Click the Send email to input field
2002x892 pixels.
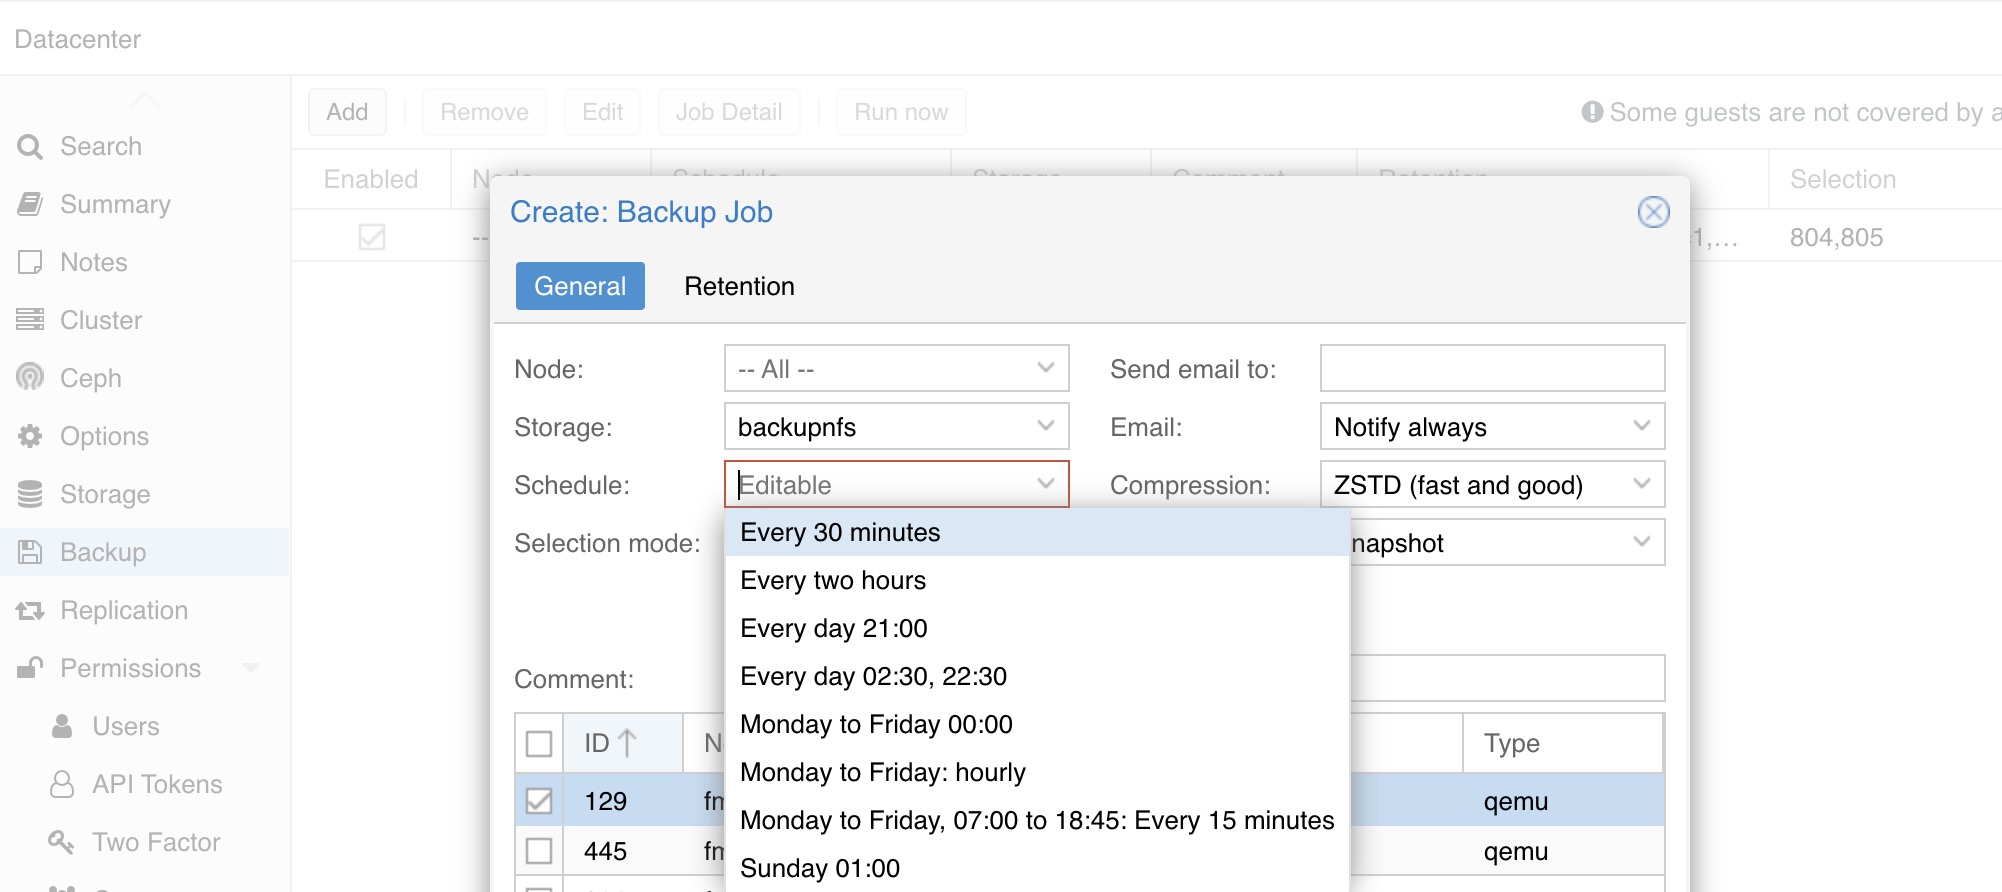click(x=1492, y=369)
